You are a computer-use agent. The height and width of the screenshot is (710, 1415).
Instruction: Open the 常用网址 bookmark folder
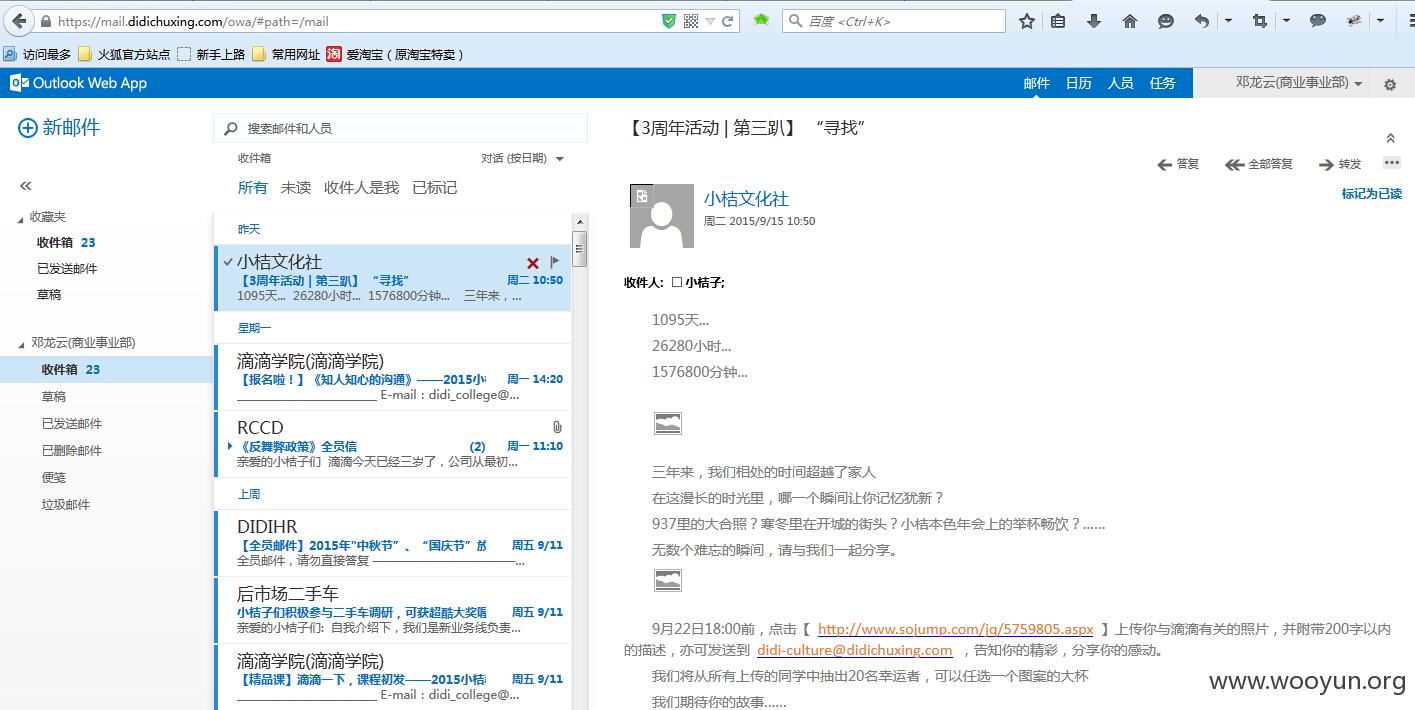pyautogui.click(x=286, y=54)
